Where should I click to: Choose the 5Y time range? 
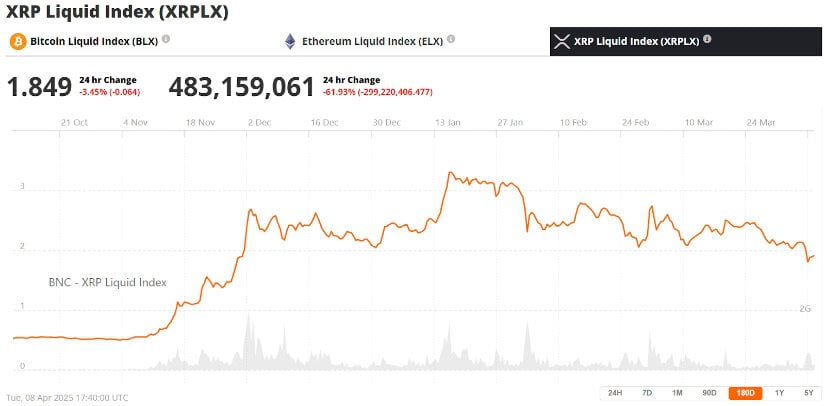(x=807, y=392)
